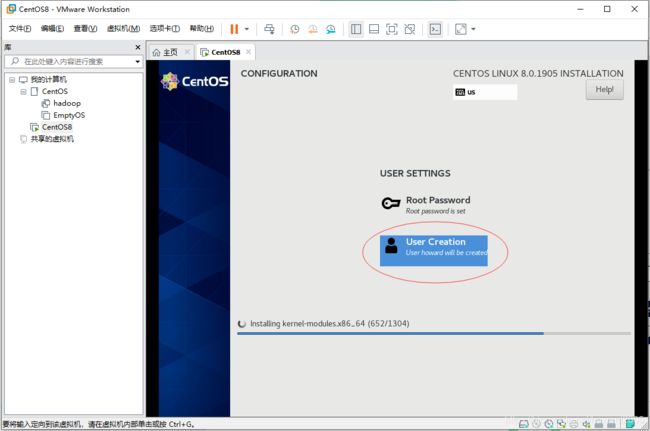Toggle the library sidebar view icon
This screenshot has height=431, width=650.
pos(356,29)
